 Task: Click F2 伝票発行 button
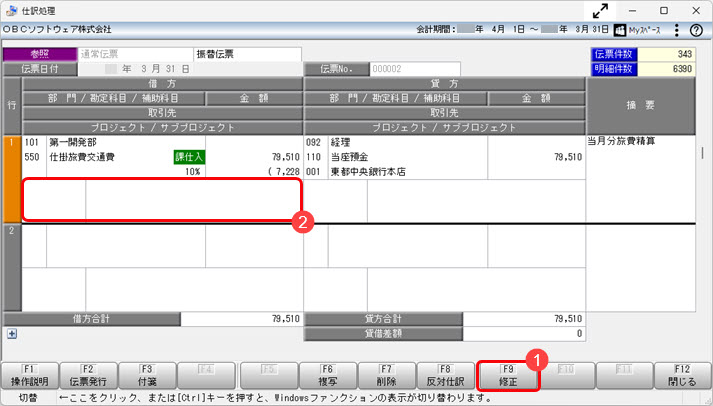coord(88,376)
